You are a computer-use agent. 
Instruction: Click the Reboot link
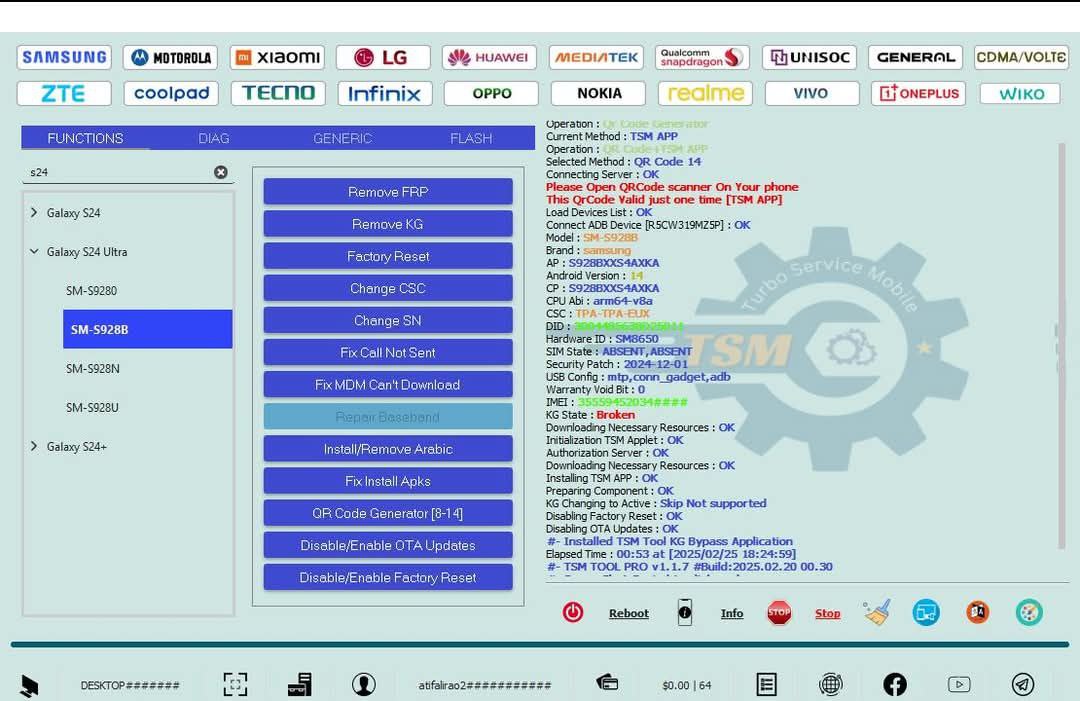coord(628,613)
